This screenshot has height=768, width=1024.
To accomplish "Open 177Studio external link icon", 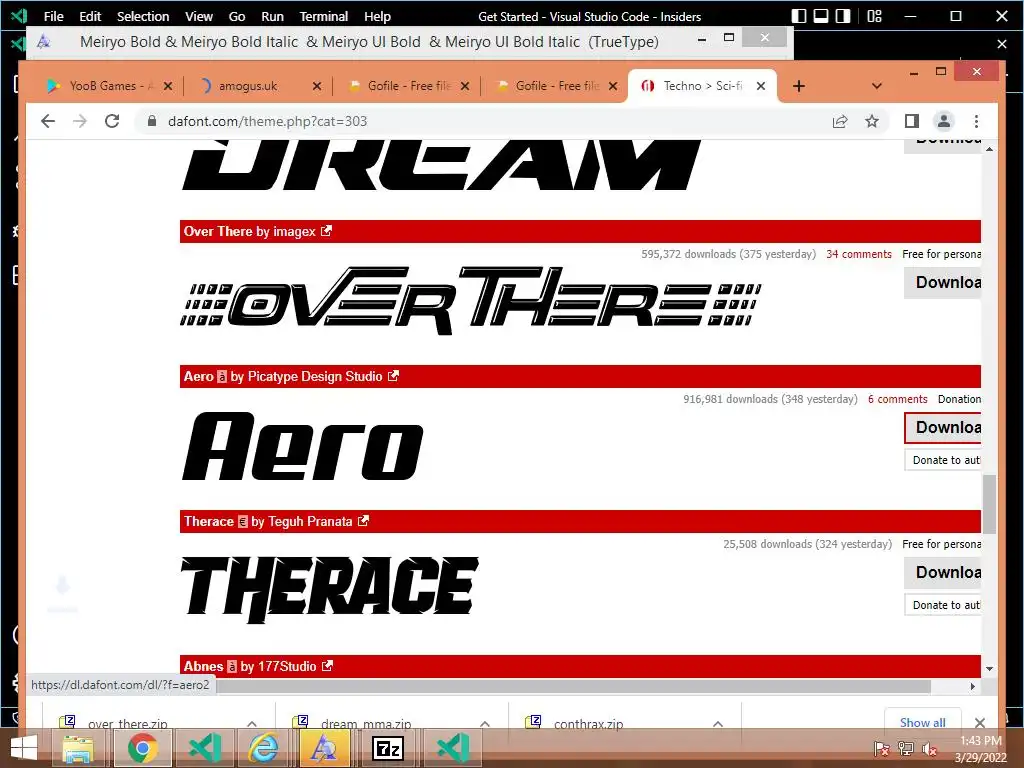I will click(327, 665).
